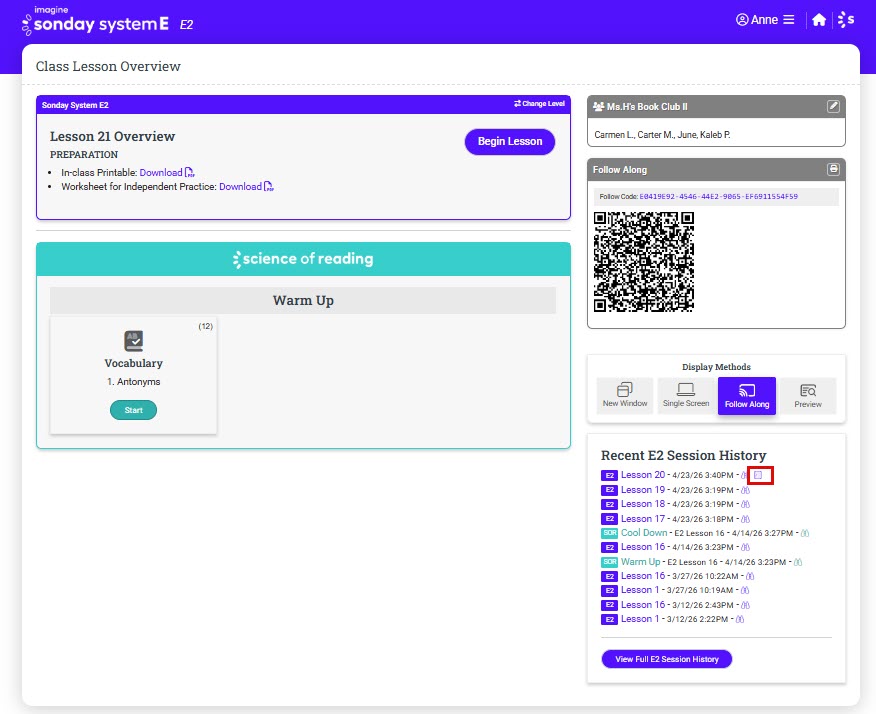Click binoculars icon for Lesson 16 on 4/14/26

click(x=745, y=548)
